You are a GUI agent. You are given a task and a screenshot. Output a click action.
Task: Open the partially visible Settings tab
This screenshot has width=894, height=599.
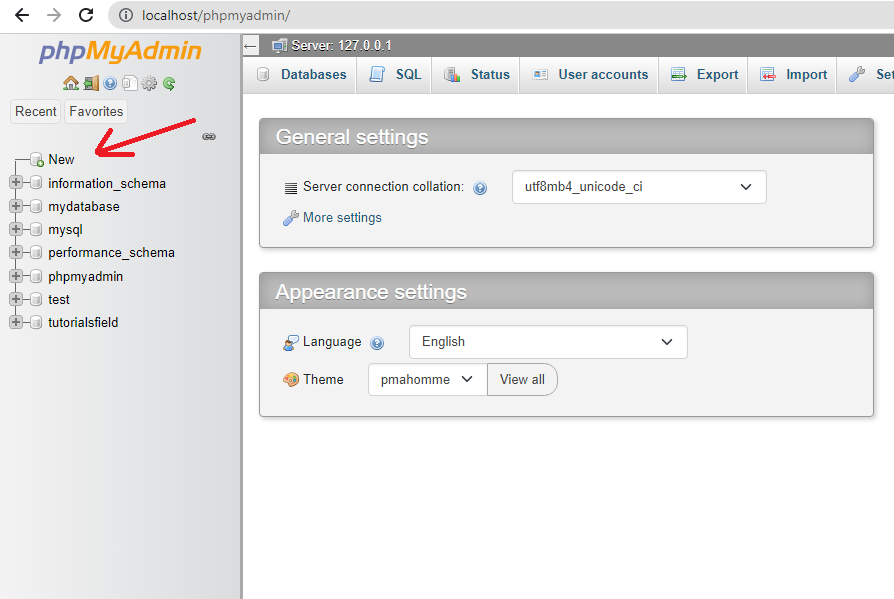pyautogui.click(x=867, y=75)
